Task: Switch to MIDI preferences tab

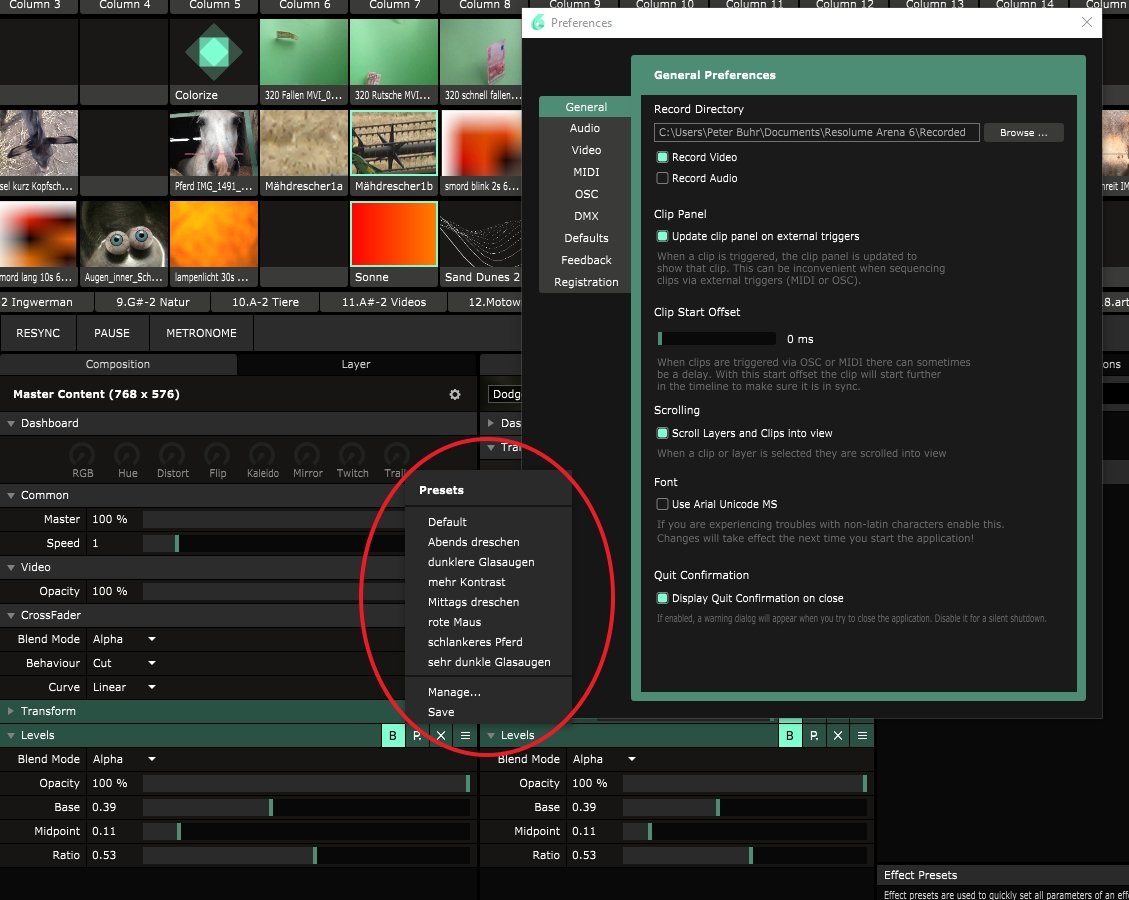Action: (586, 172)
